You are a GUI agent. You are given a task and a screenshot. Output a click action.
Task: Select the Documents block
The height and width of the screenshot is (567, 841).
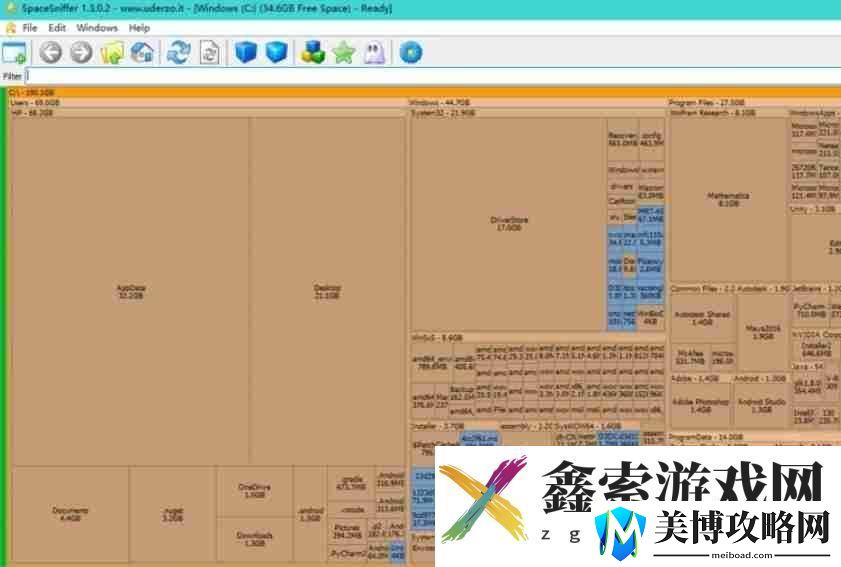click(x=70, y=514)
